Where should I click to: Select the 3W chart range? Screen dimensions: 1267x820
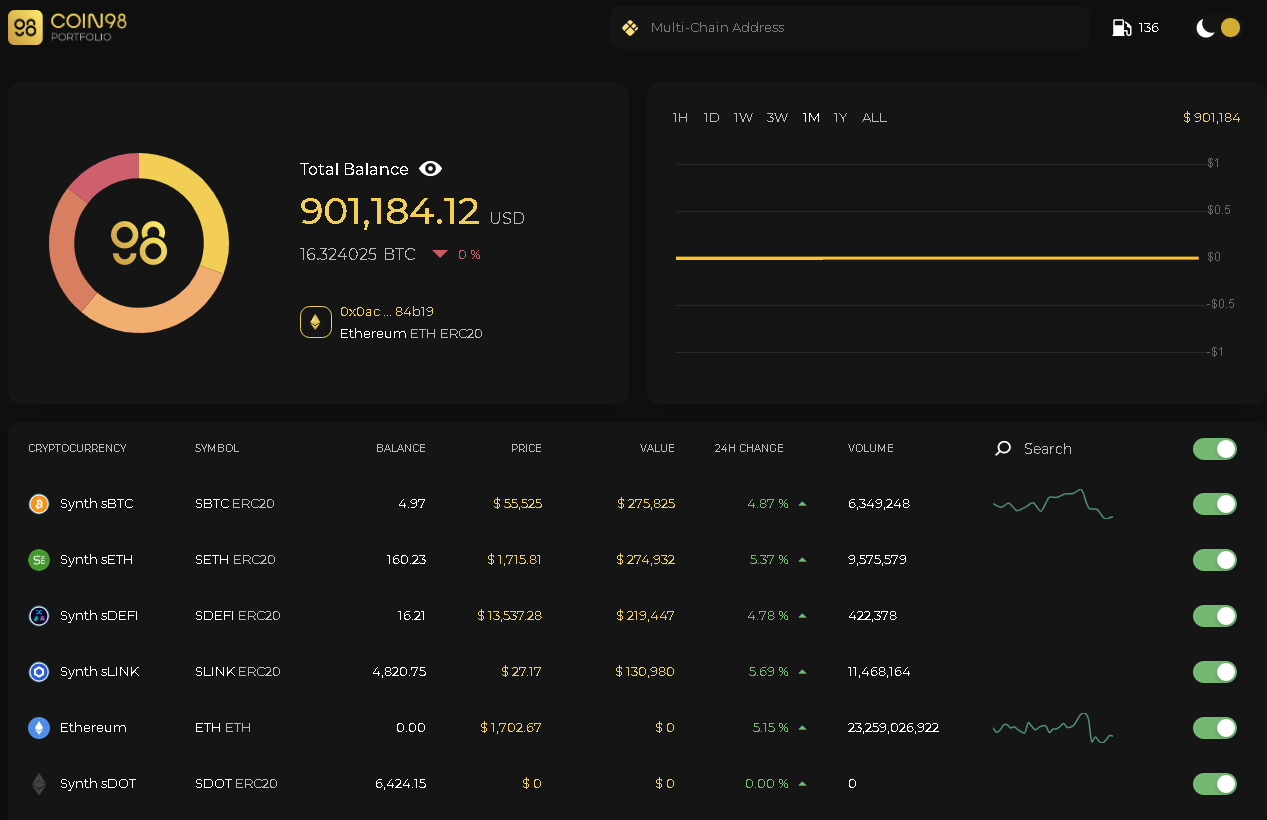777,118
